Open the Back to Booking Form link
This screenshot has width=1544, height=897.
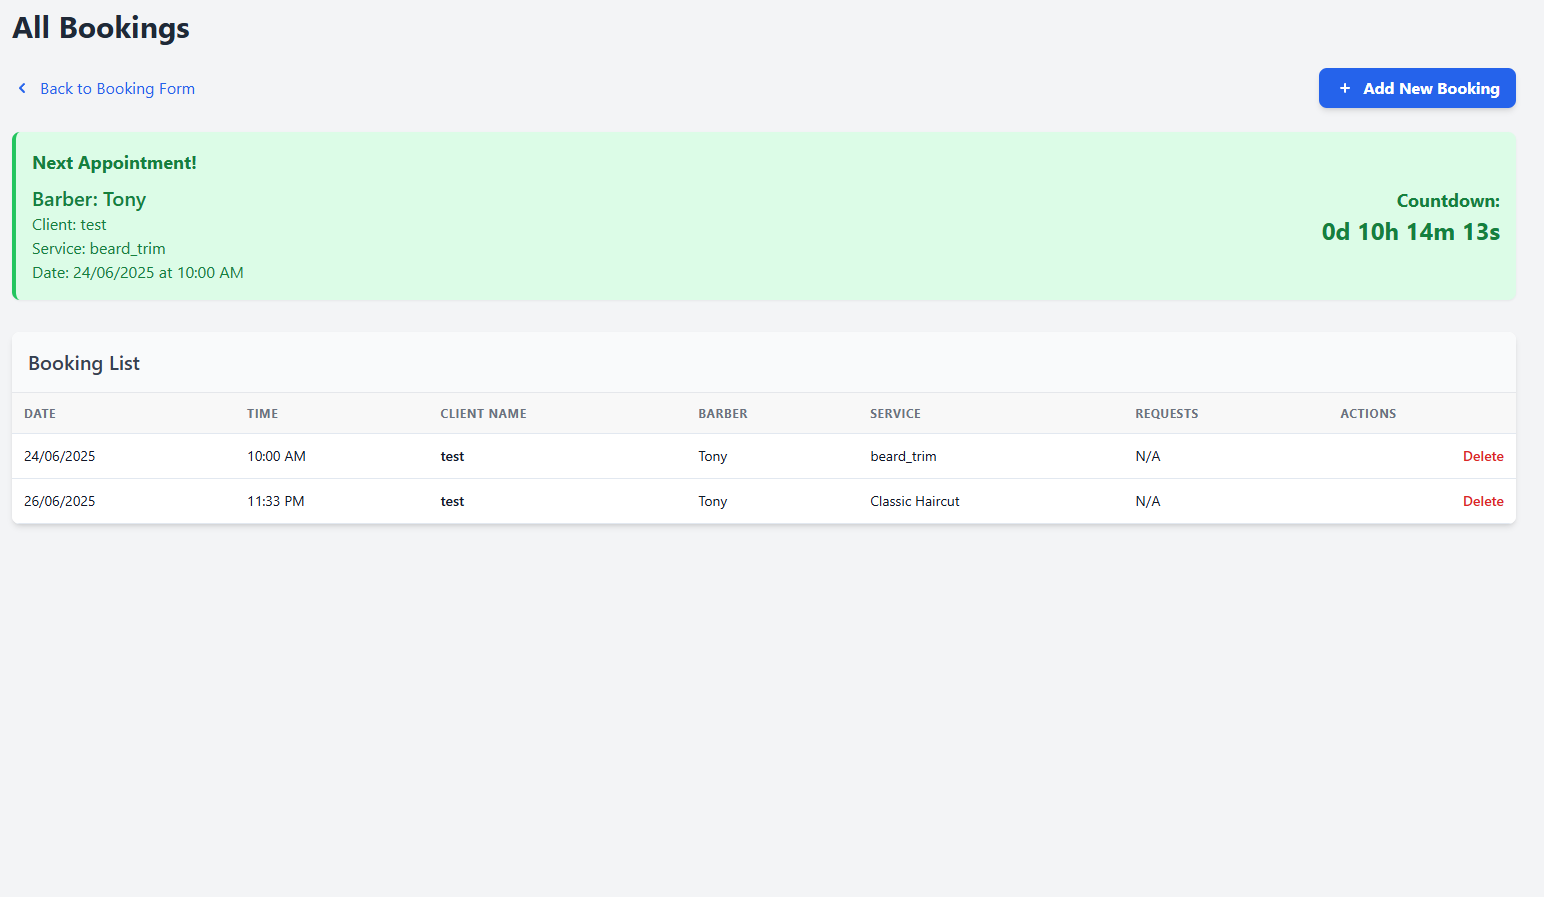(117, 88)
